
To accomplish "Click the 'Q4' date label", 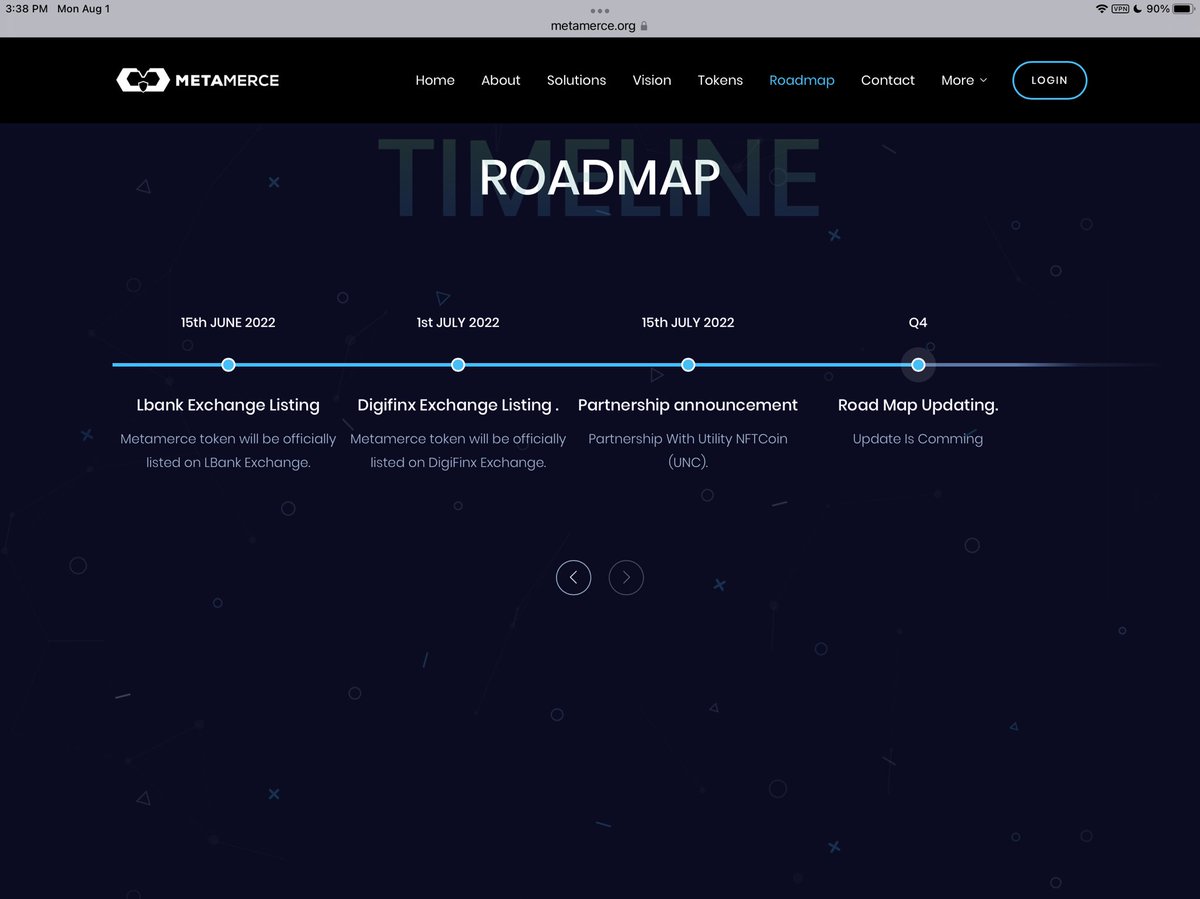I will (x=918, y=322).
